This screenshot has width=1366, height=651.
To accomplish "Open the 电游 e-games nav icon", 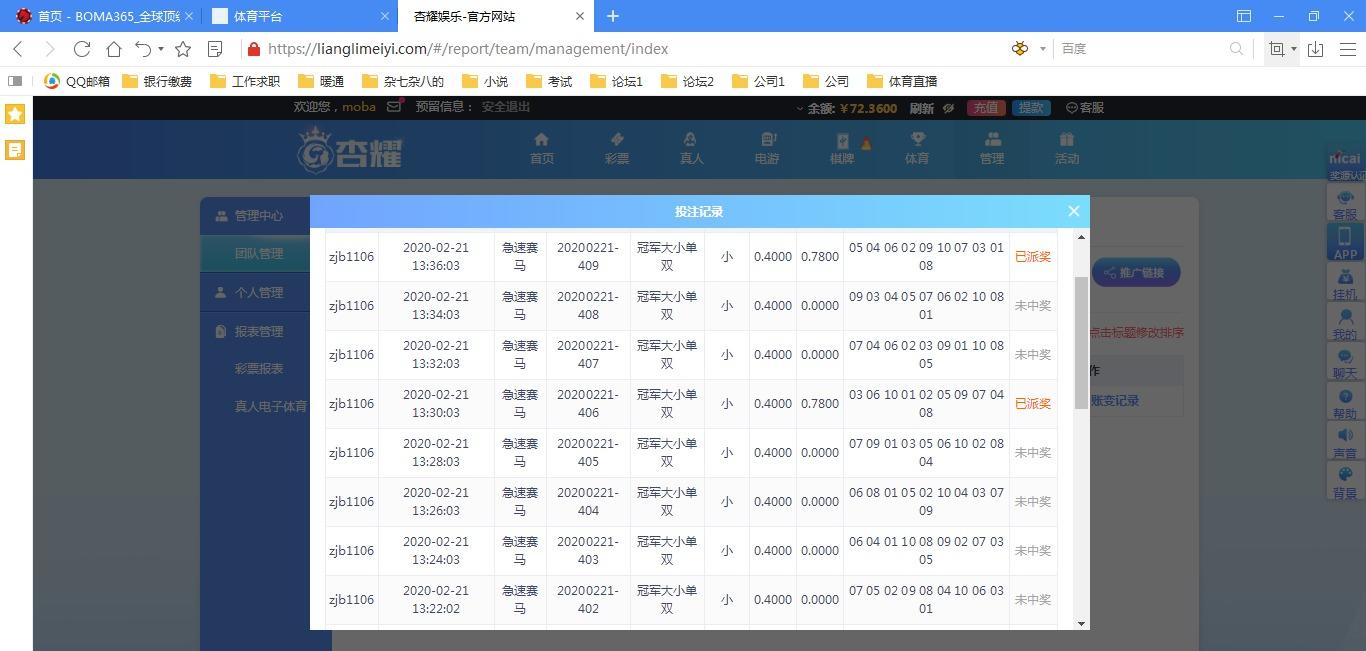I will [767, 148].
